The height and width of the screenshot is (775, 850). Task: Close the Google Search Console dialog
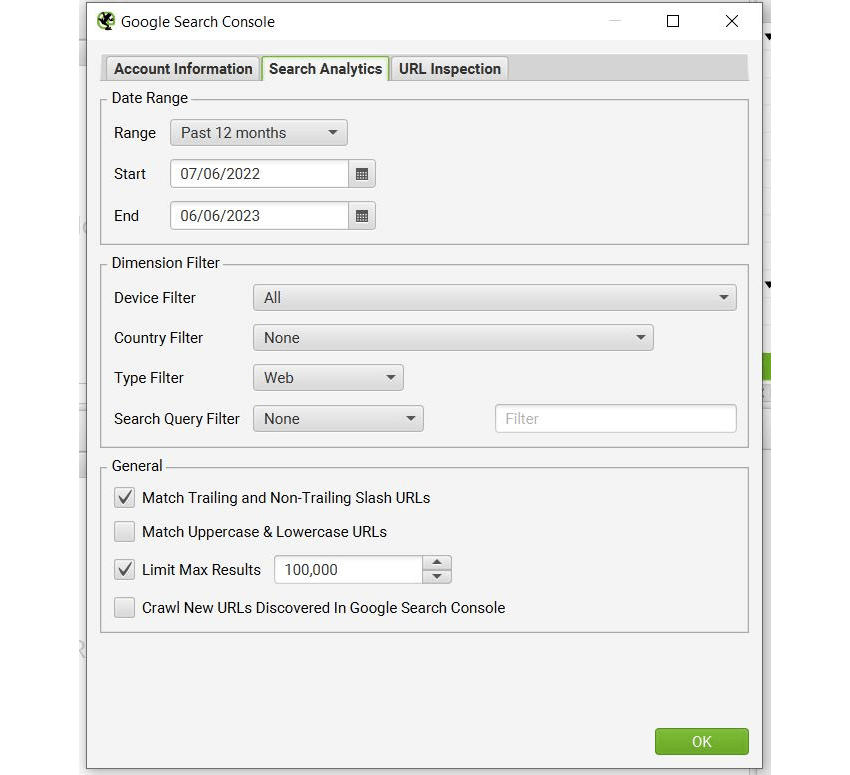point(732,21)
